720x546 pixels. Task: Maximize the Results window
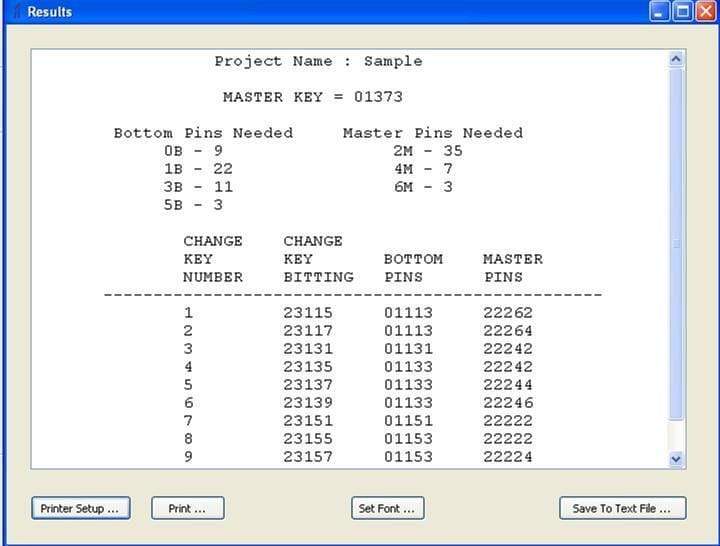point(682,12)
